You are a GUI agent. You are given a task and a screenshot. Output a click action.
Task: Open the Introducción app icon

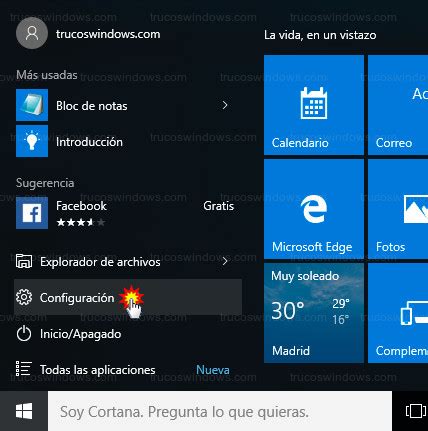tap(32, 141)
